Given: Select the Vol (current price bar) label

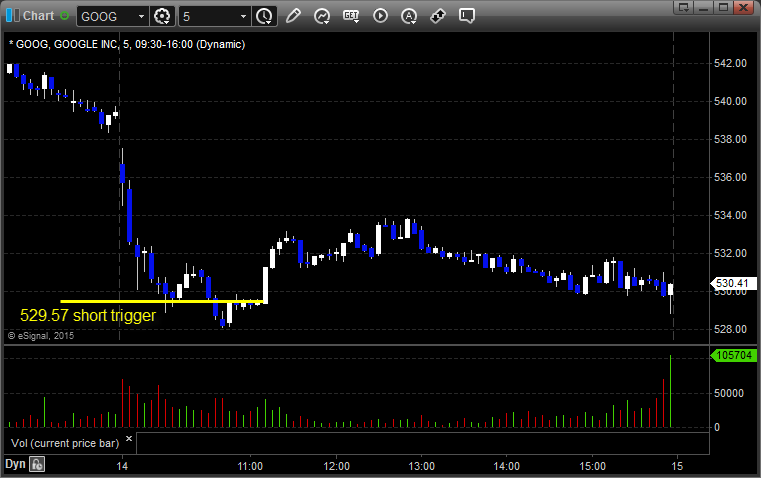Looking at the screenshot, I should coord(65,443).
